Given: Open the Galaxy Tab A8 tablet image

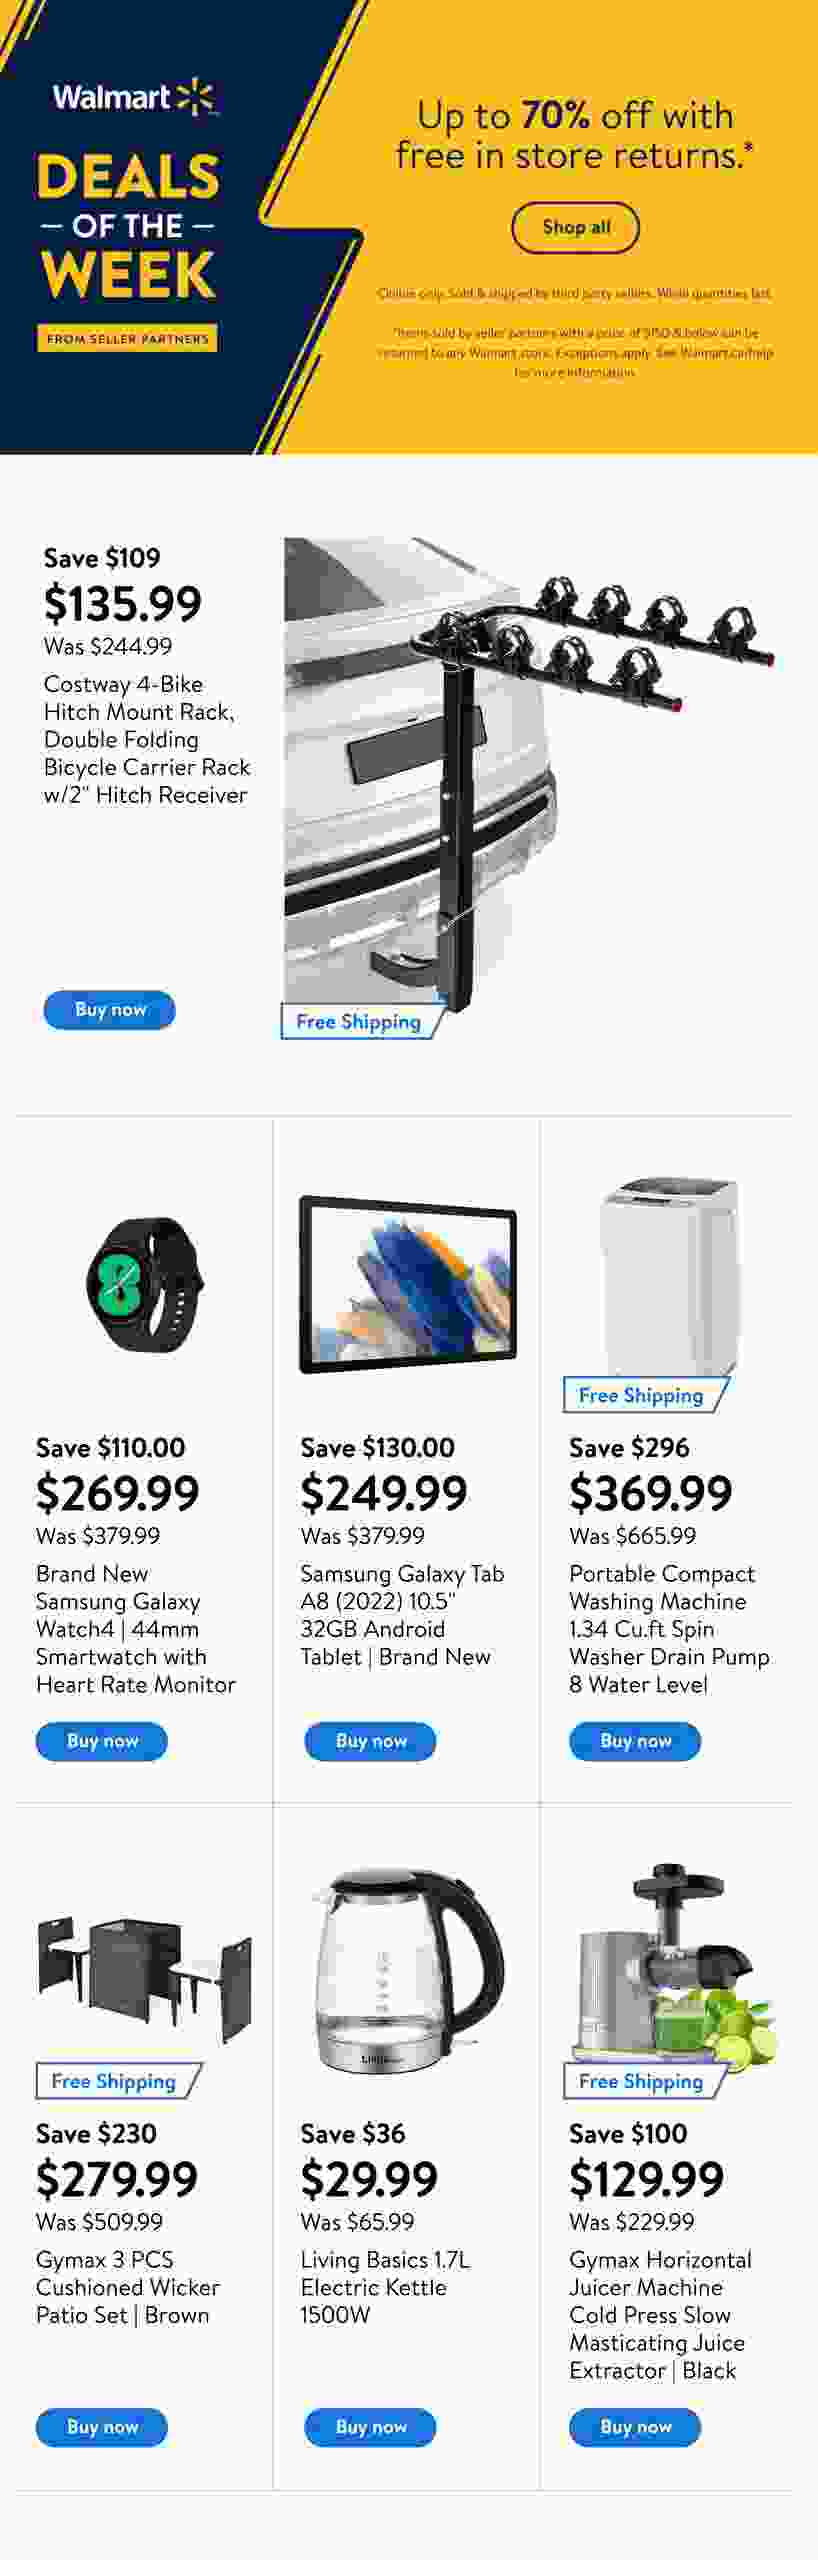Looking at the screenshot, I should [x=408, y=1285].
